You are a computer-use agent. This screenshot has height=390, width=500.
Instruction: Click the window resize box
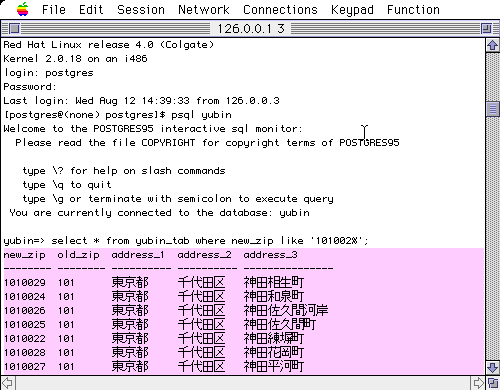[493, 383]
